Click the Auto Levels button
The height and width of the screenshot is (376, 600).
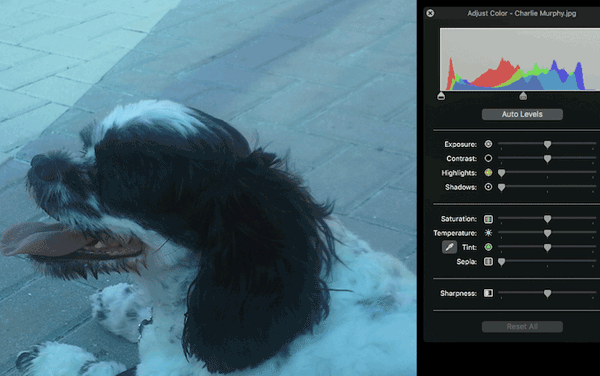point(522,114)
